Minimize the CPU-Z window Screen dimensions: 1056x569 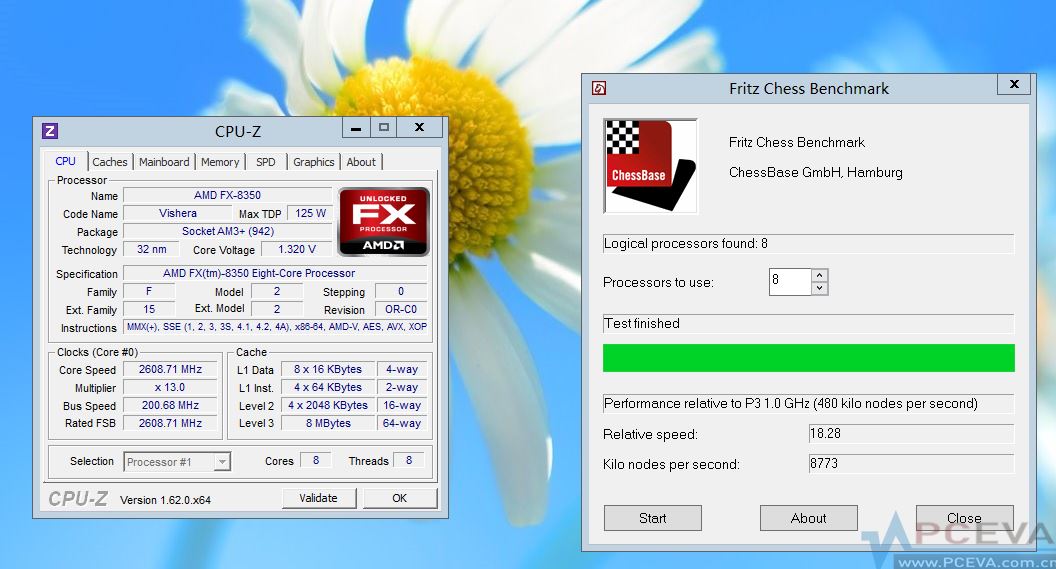[357, 128]
